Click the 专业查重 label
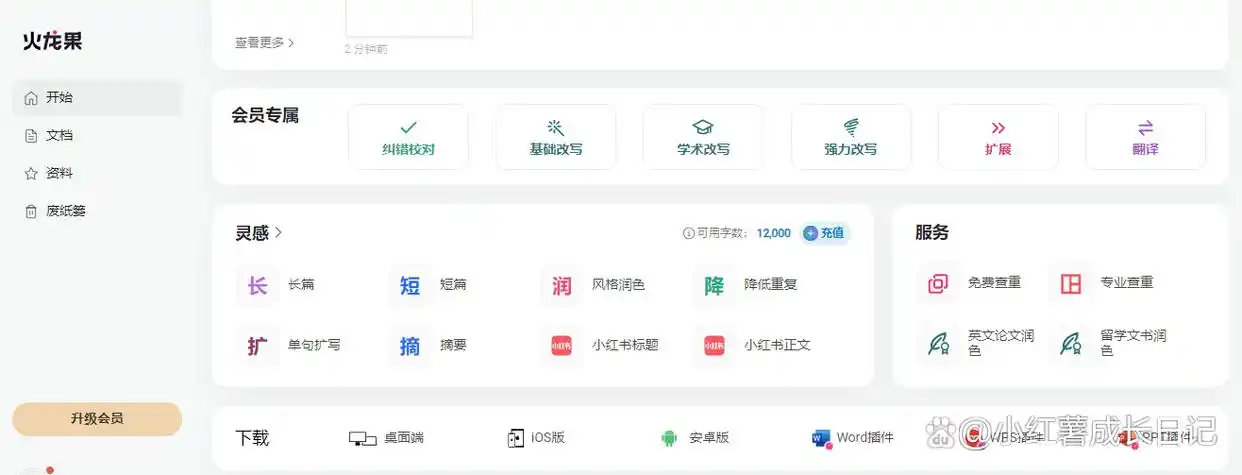This screenshot has width=1242, height=475. pos(1126,283)
